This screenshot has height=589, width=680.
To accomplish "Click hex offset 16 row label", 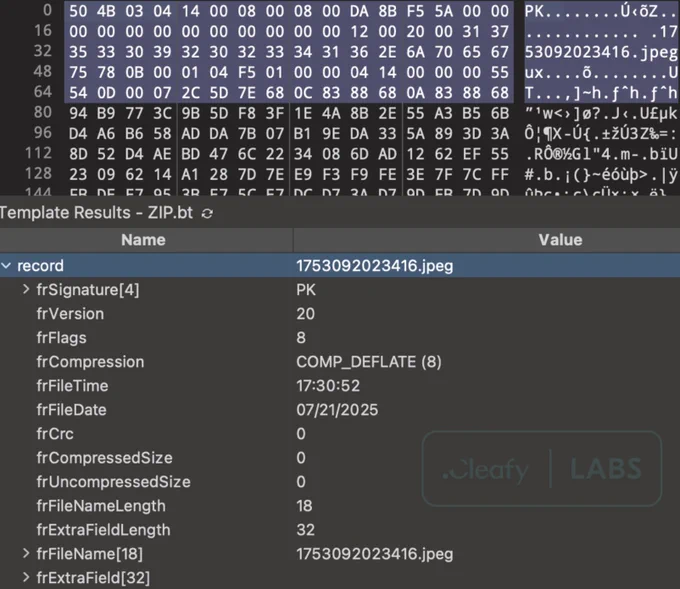I will tap(43, 30).
